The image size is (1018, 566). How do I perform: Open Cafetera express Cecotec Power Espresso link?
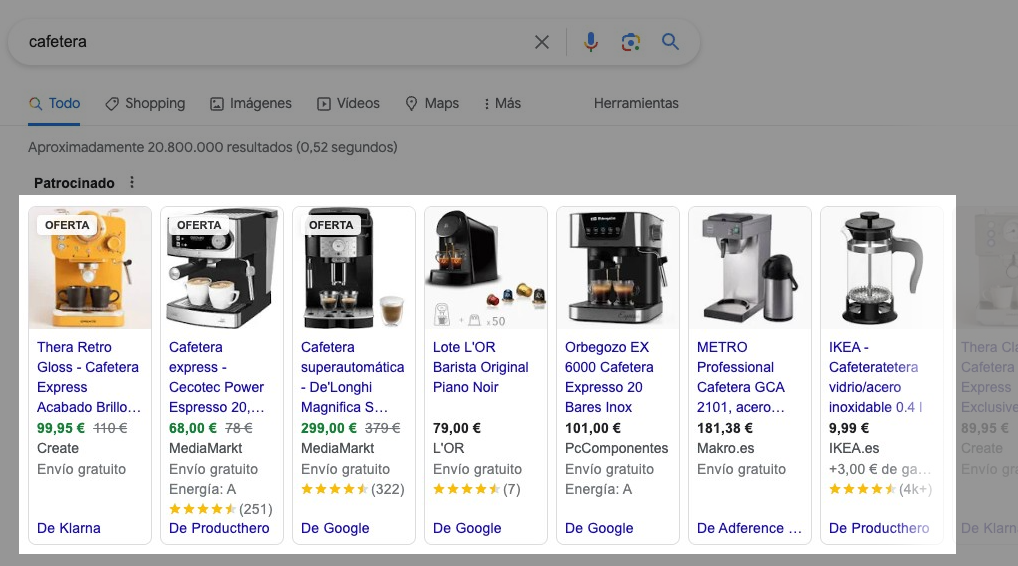[217, 377]
